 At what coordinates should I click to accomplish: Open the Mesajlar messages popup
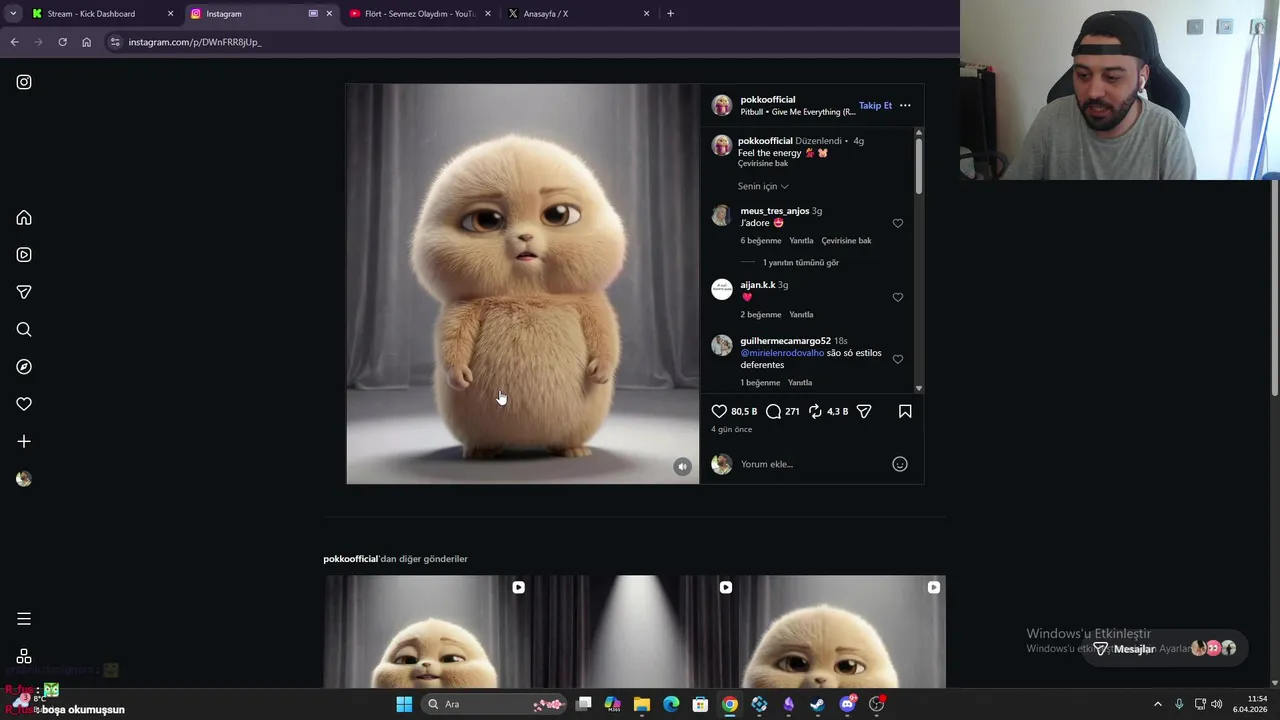pos(1165,648)
